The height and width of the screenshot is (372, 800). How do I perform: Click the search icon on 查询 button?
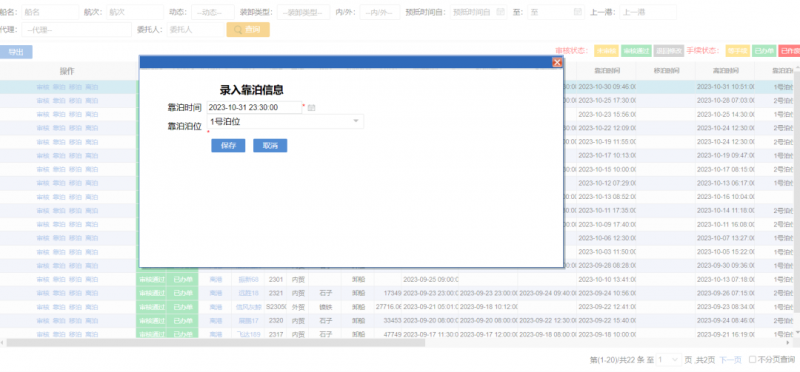coord(238,30)
